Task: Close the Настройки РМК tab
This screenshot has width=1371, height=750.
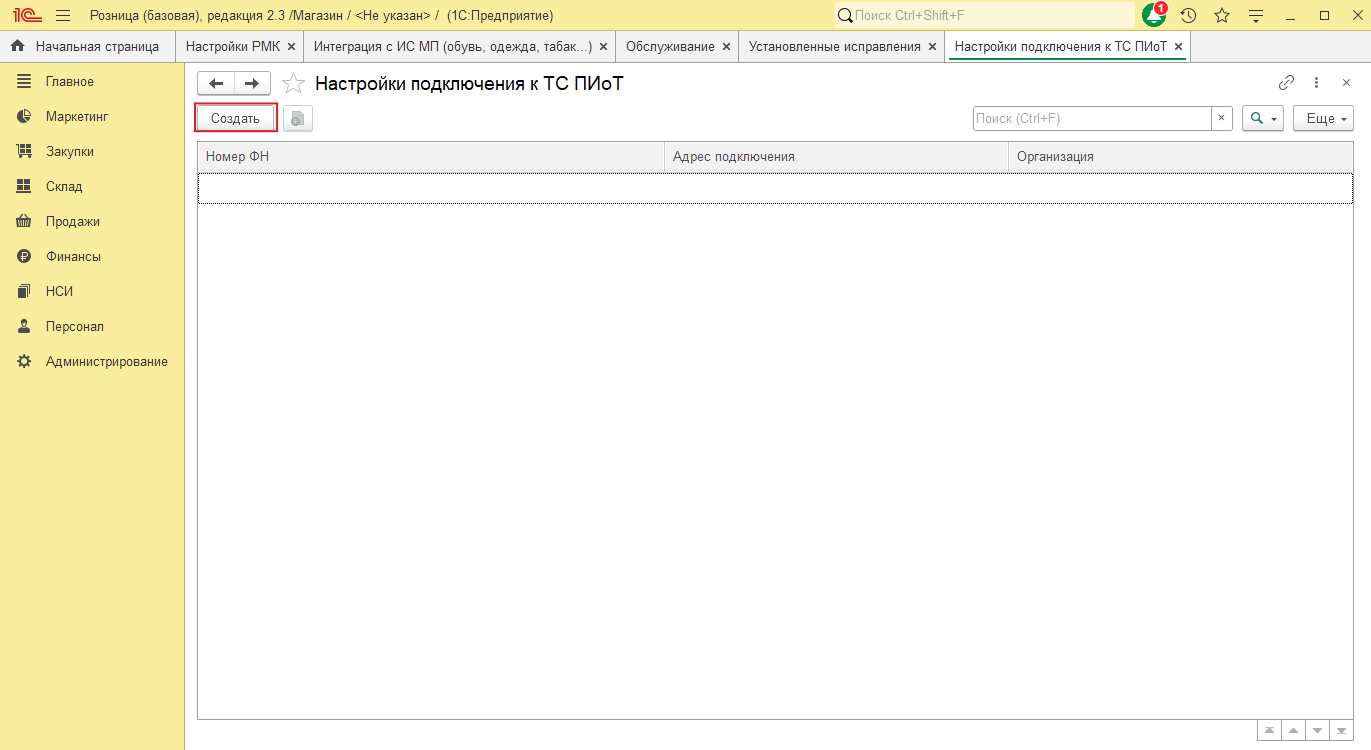Action: (291, 46)
